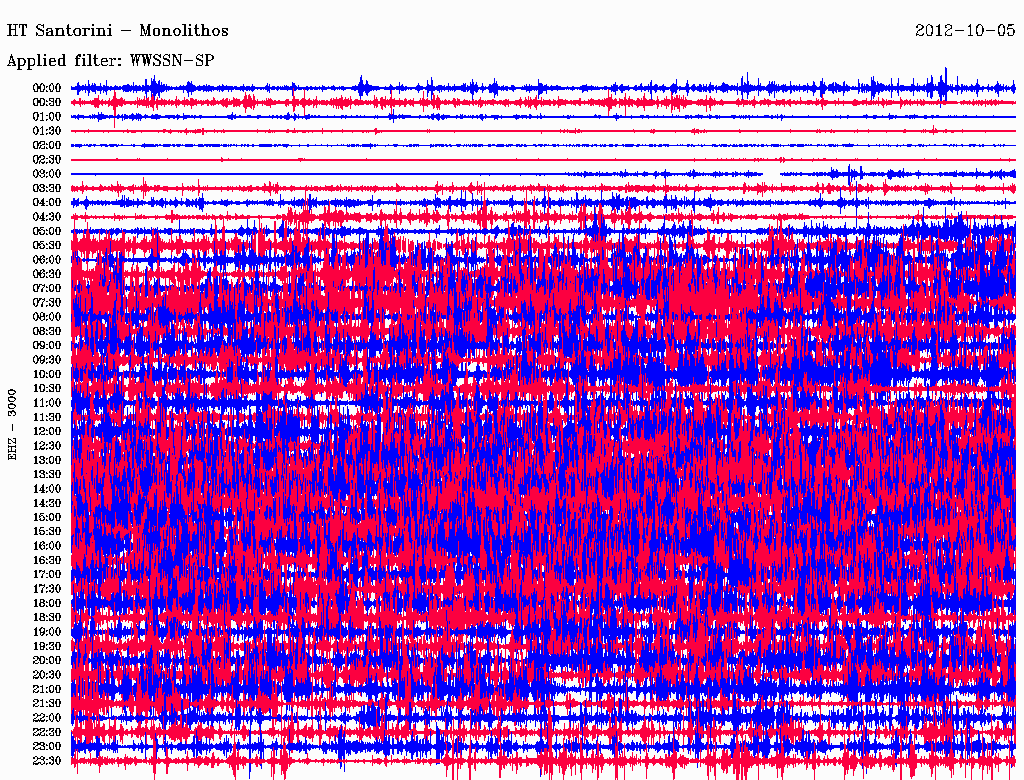
Task: Click the 23:00 time label
Action: [x=47, y=747]
